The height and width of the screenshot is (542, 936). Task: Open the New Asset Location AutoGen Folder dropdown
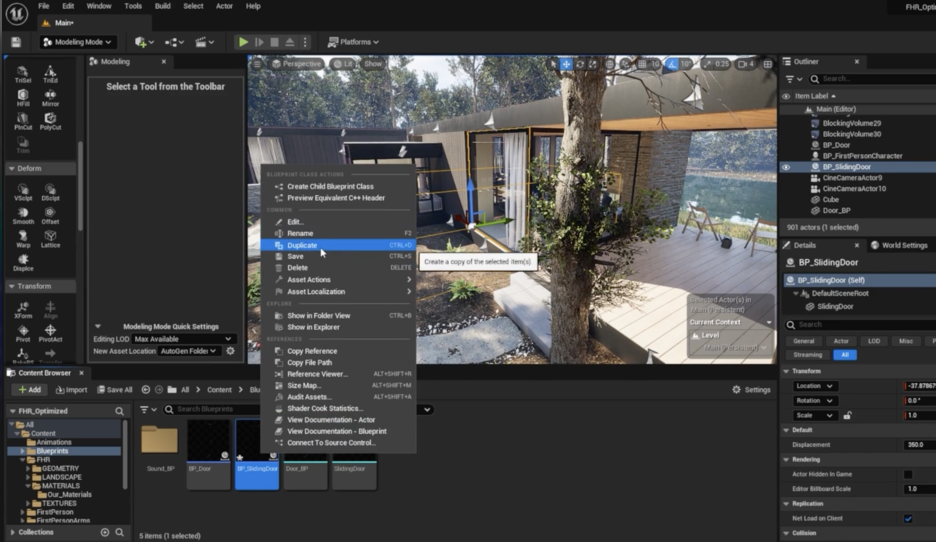(188, 351)
